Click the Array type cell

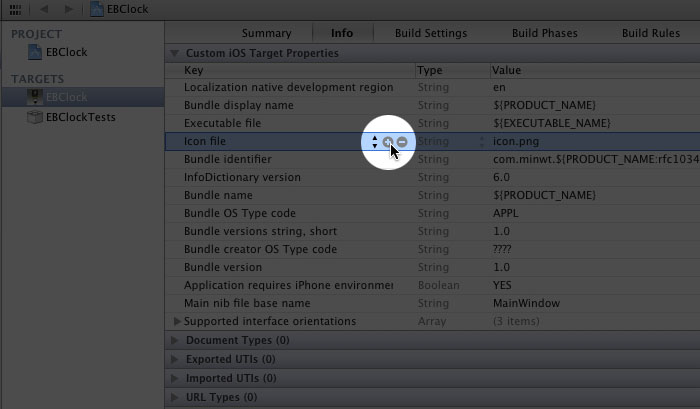(432, 321)
